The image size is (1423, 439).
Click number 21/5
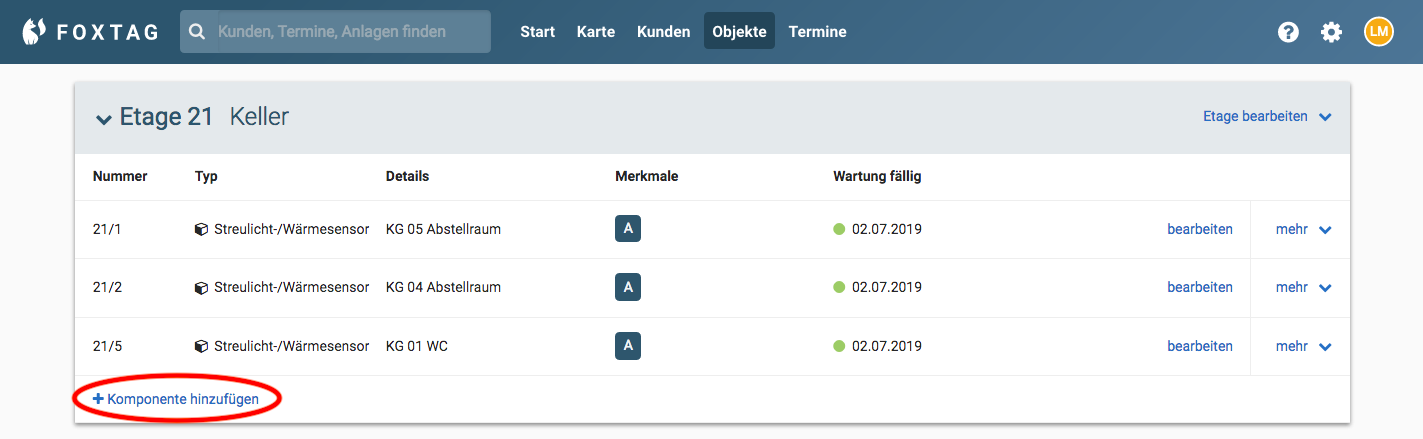click(107, 347)
